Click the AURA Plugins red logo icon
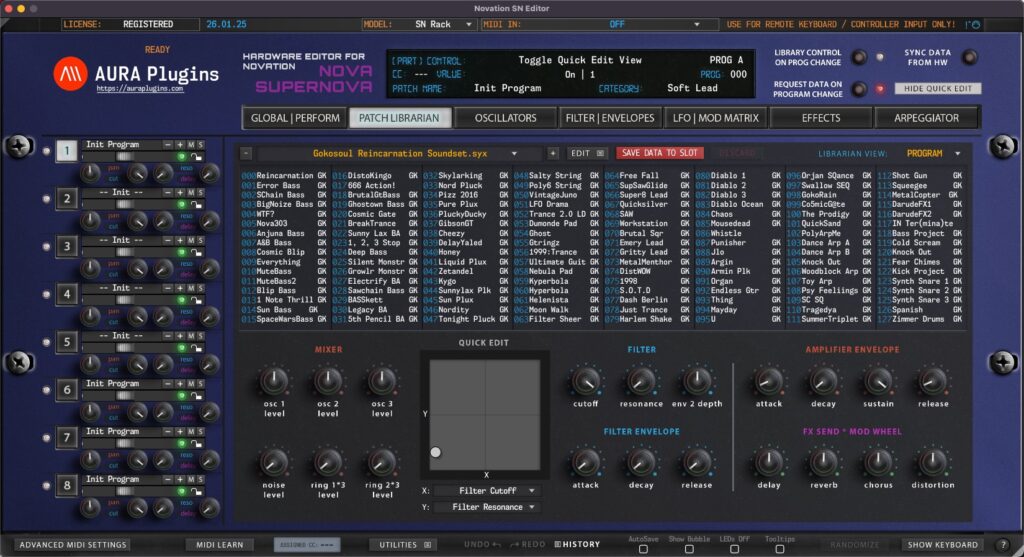1024x557 pixels. point(70,73)
